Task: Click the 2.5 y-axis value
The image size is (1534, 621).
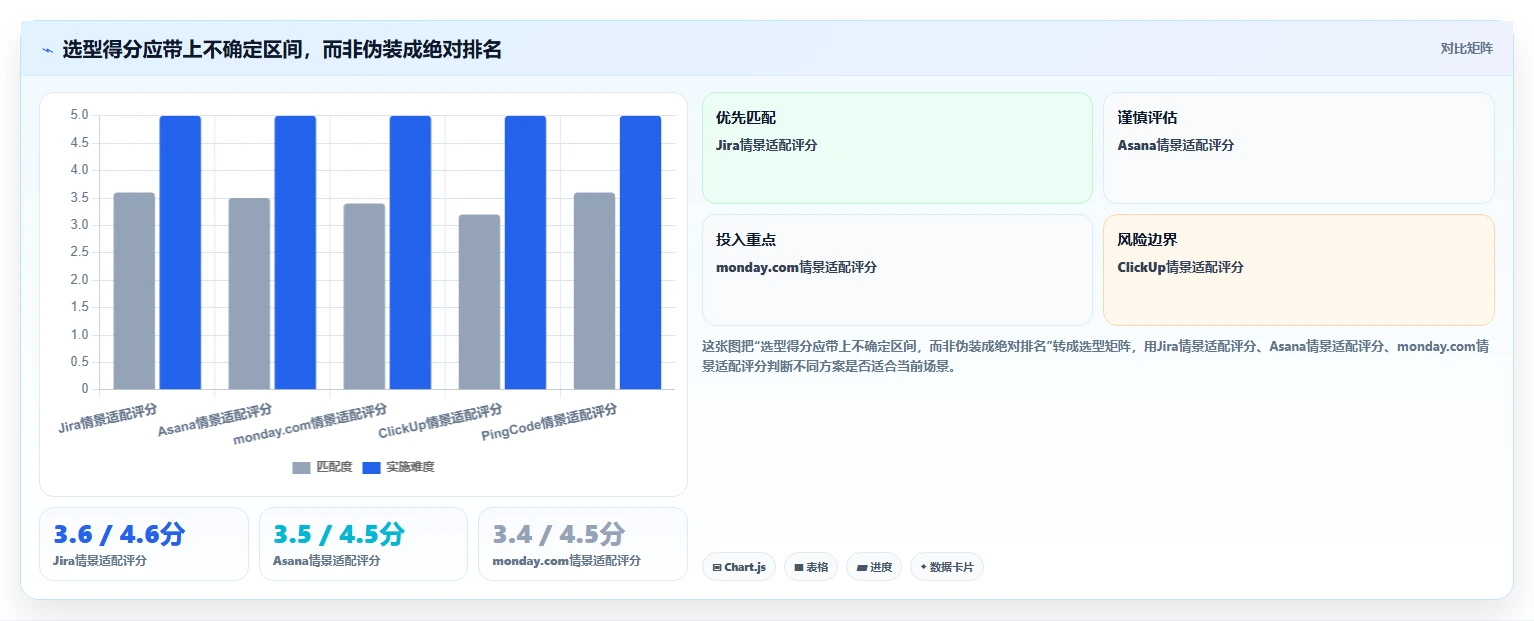Action: [79, 252]
